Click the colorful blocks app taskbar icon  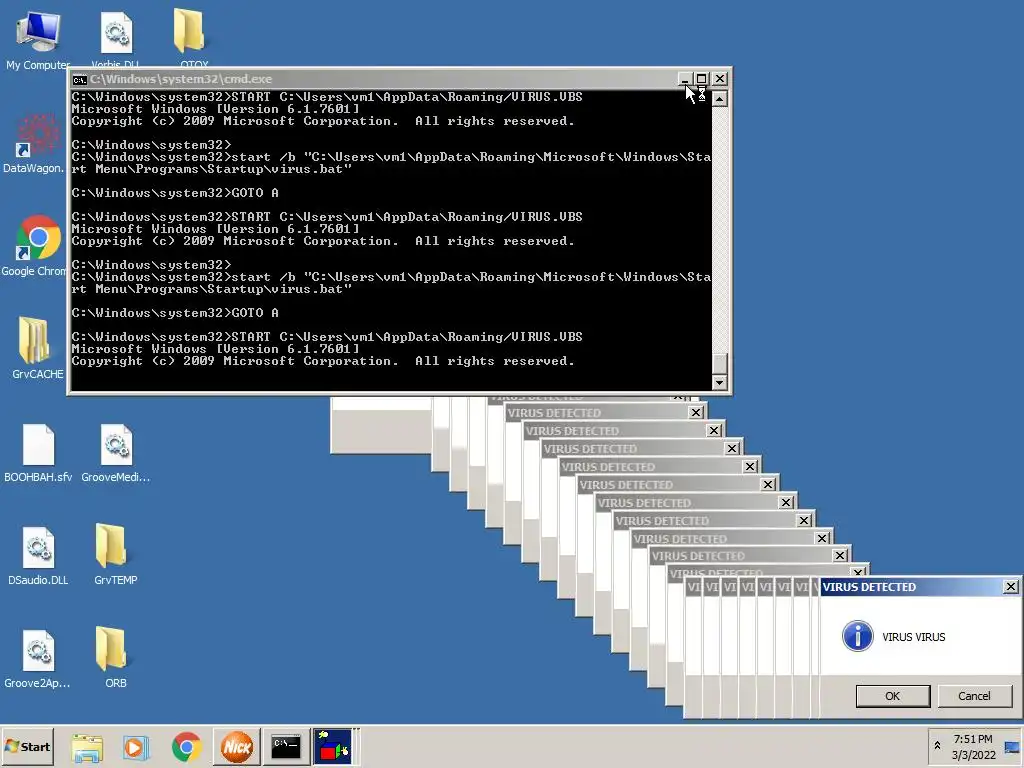[x=333, y=746]
